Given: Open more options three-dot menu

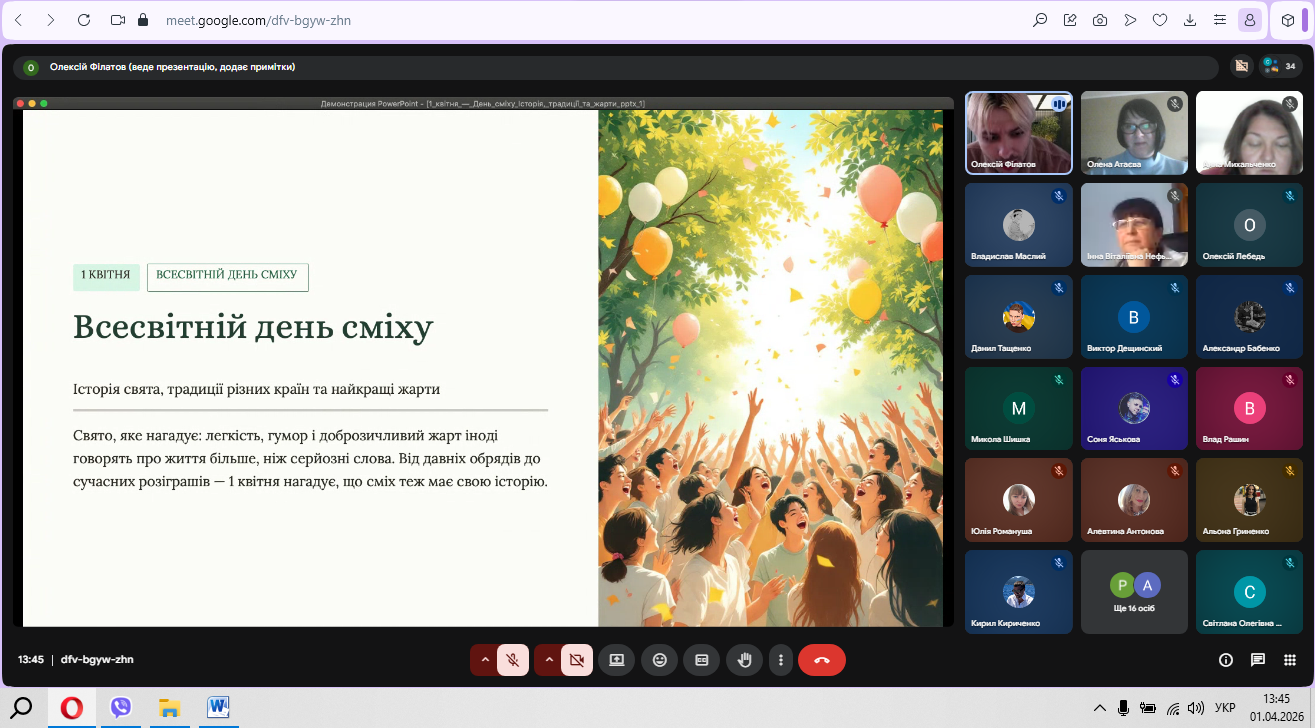Looking at the screenshot, I should tap(780, 660).
